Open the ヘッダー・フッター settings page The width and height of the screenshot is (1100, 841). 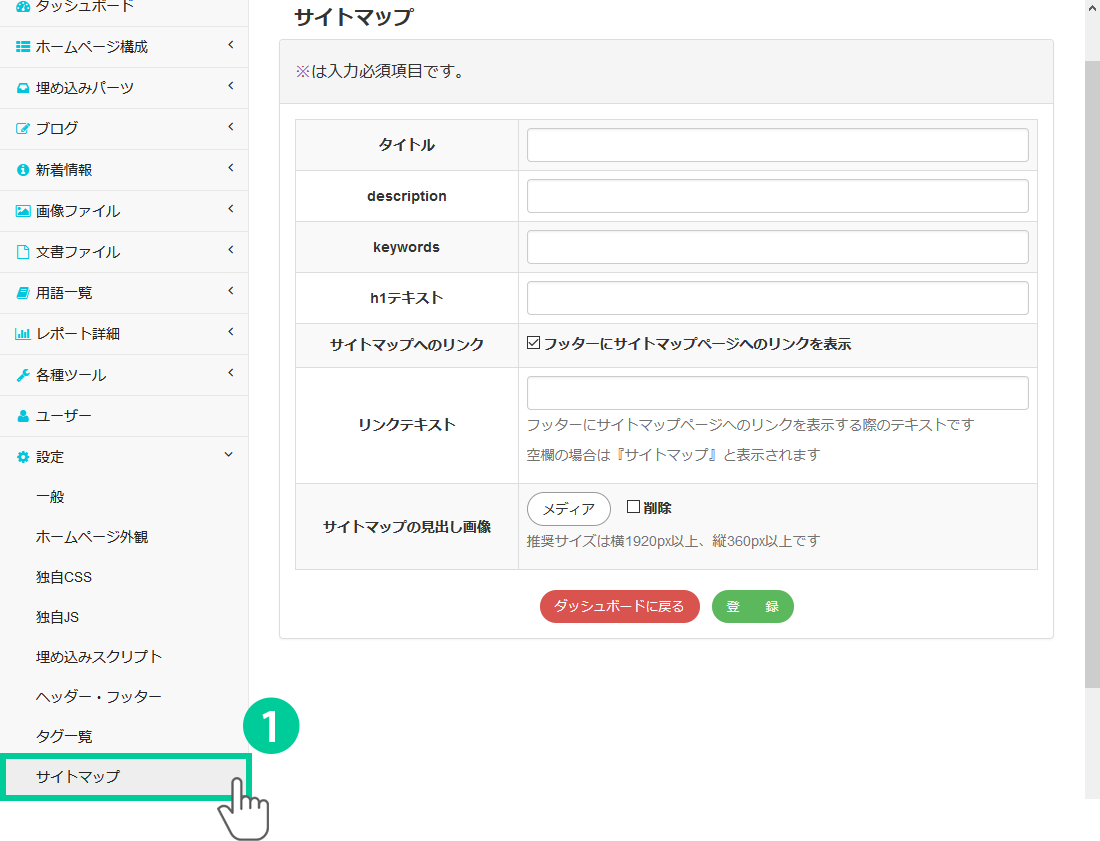(x=98, y=697)
